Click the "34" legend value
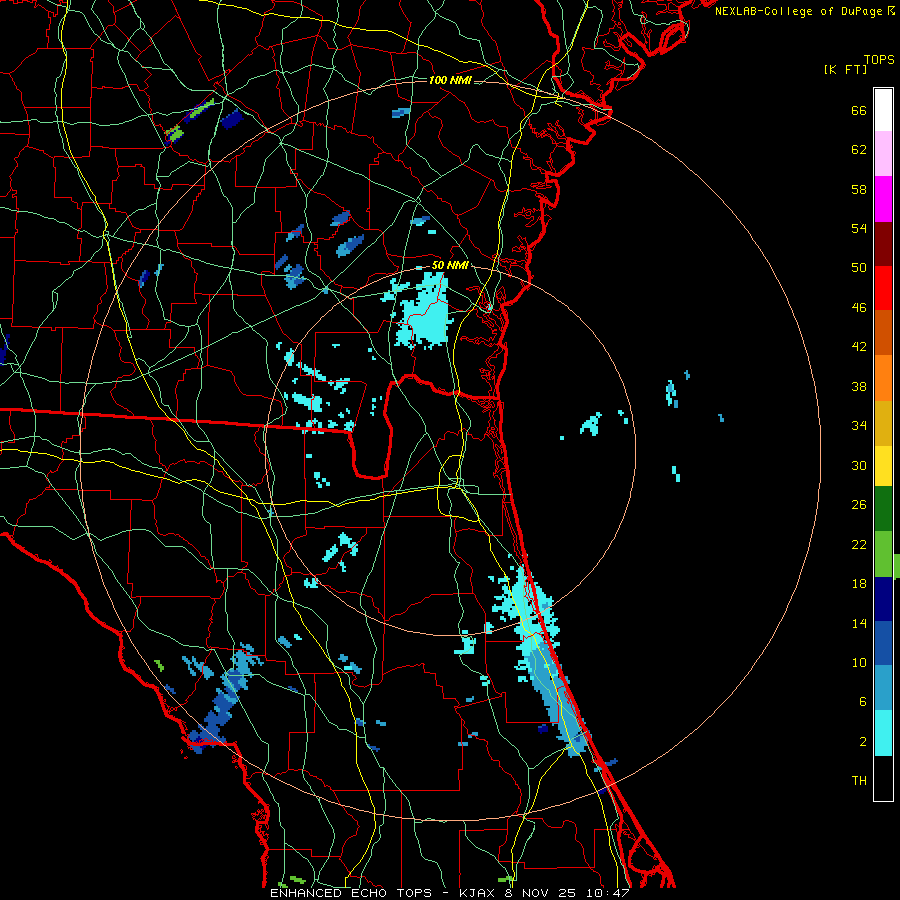 859,426
